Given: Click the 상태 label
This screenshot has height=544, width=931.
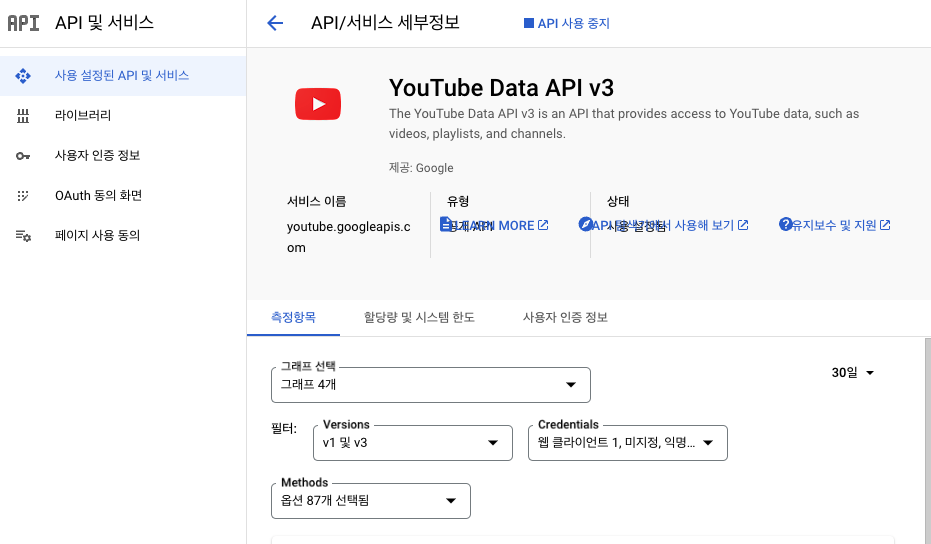Looking at the screenshot, I should pyautogui.click(x=618, y=201).
